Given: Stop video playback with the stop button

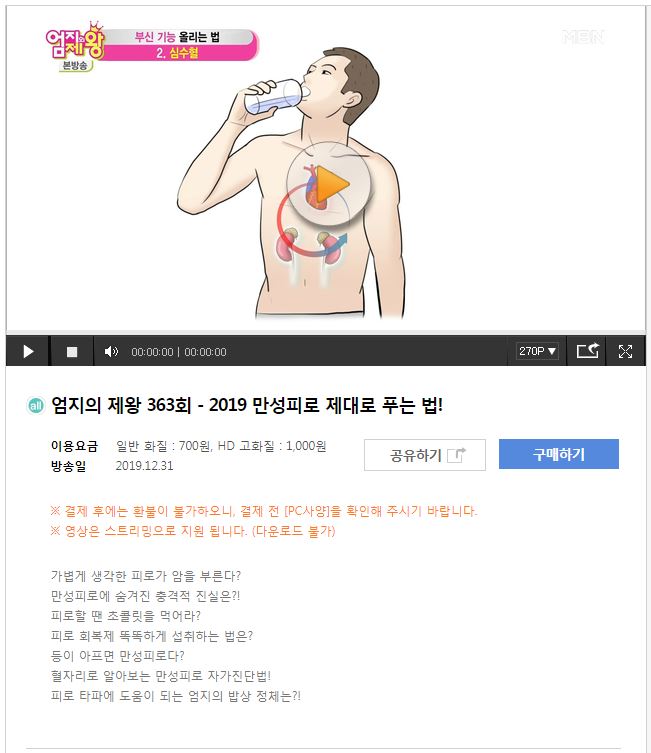Looking at the screenshot, I should pyautogui.click(x=72, y=352).
